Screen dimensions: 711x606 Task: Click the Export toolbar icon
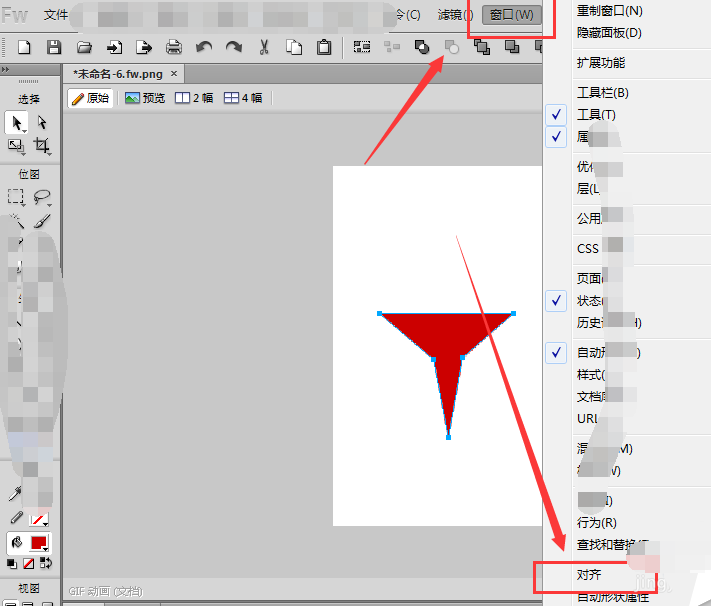coord(144,47)
